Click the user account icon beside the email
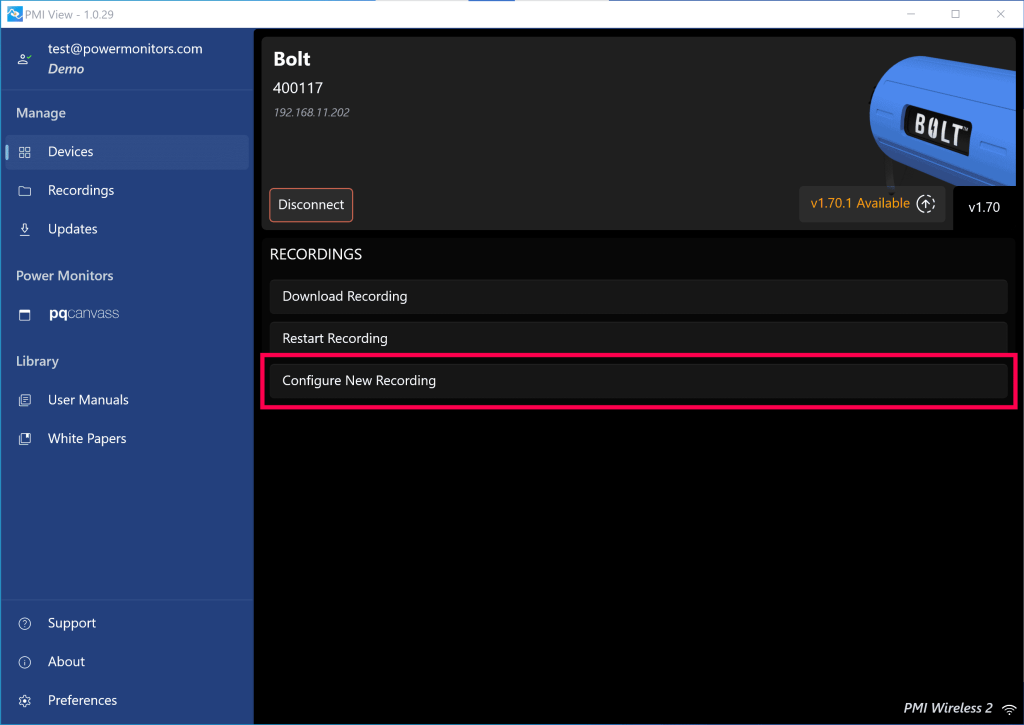The image size is (1024, 725). 23,58
